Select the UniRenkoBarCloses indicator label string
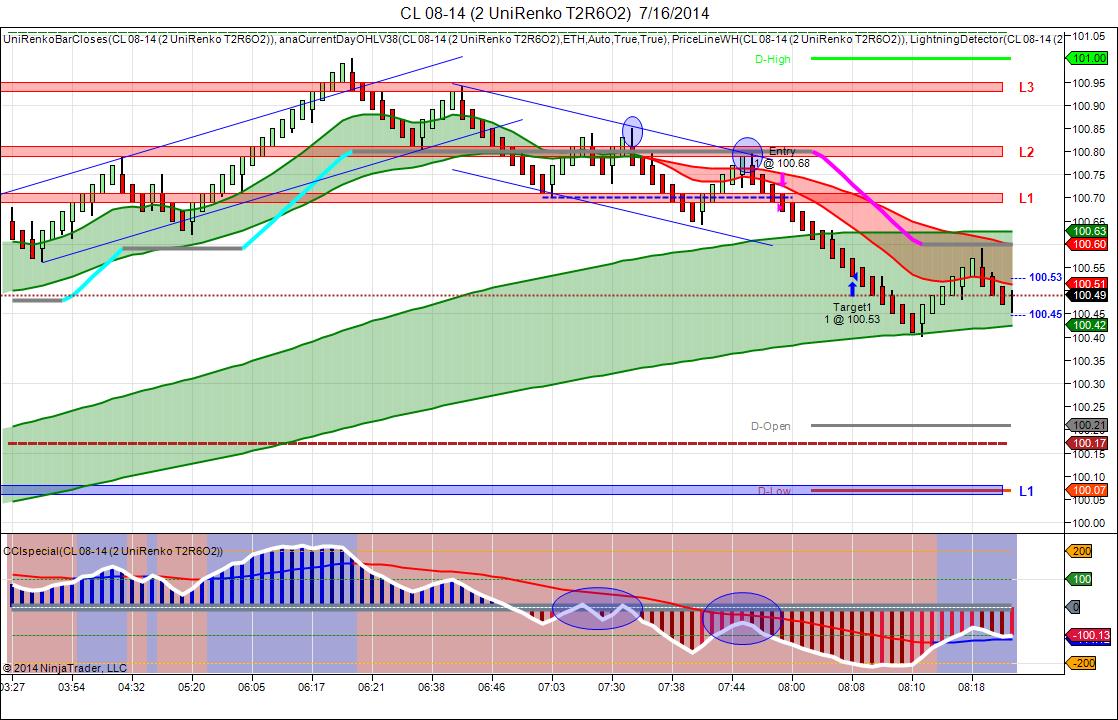Screen dimensions: 1118x720 pyautogui.click(x=533, y=39)
